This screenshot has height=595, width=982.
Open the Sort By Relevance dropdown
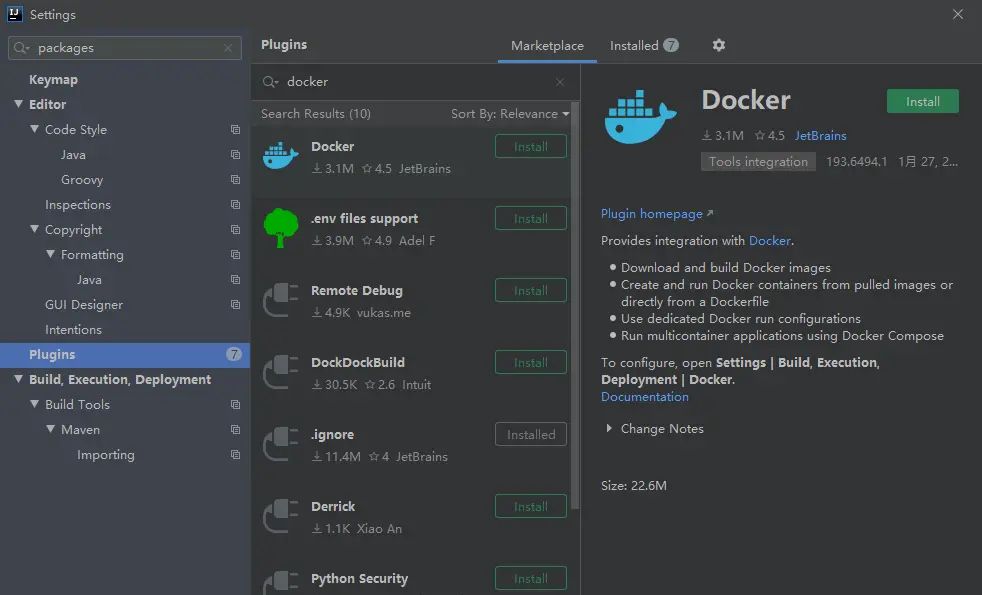[509, 113]
